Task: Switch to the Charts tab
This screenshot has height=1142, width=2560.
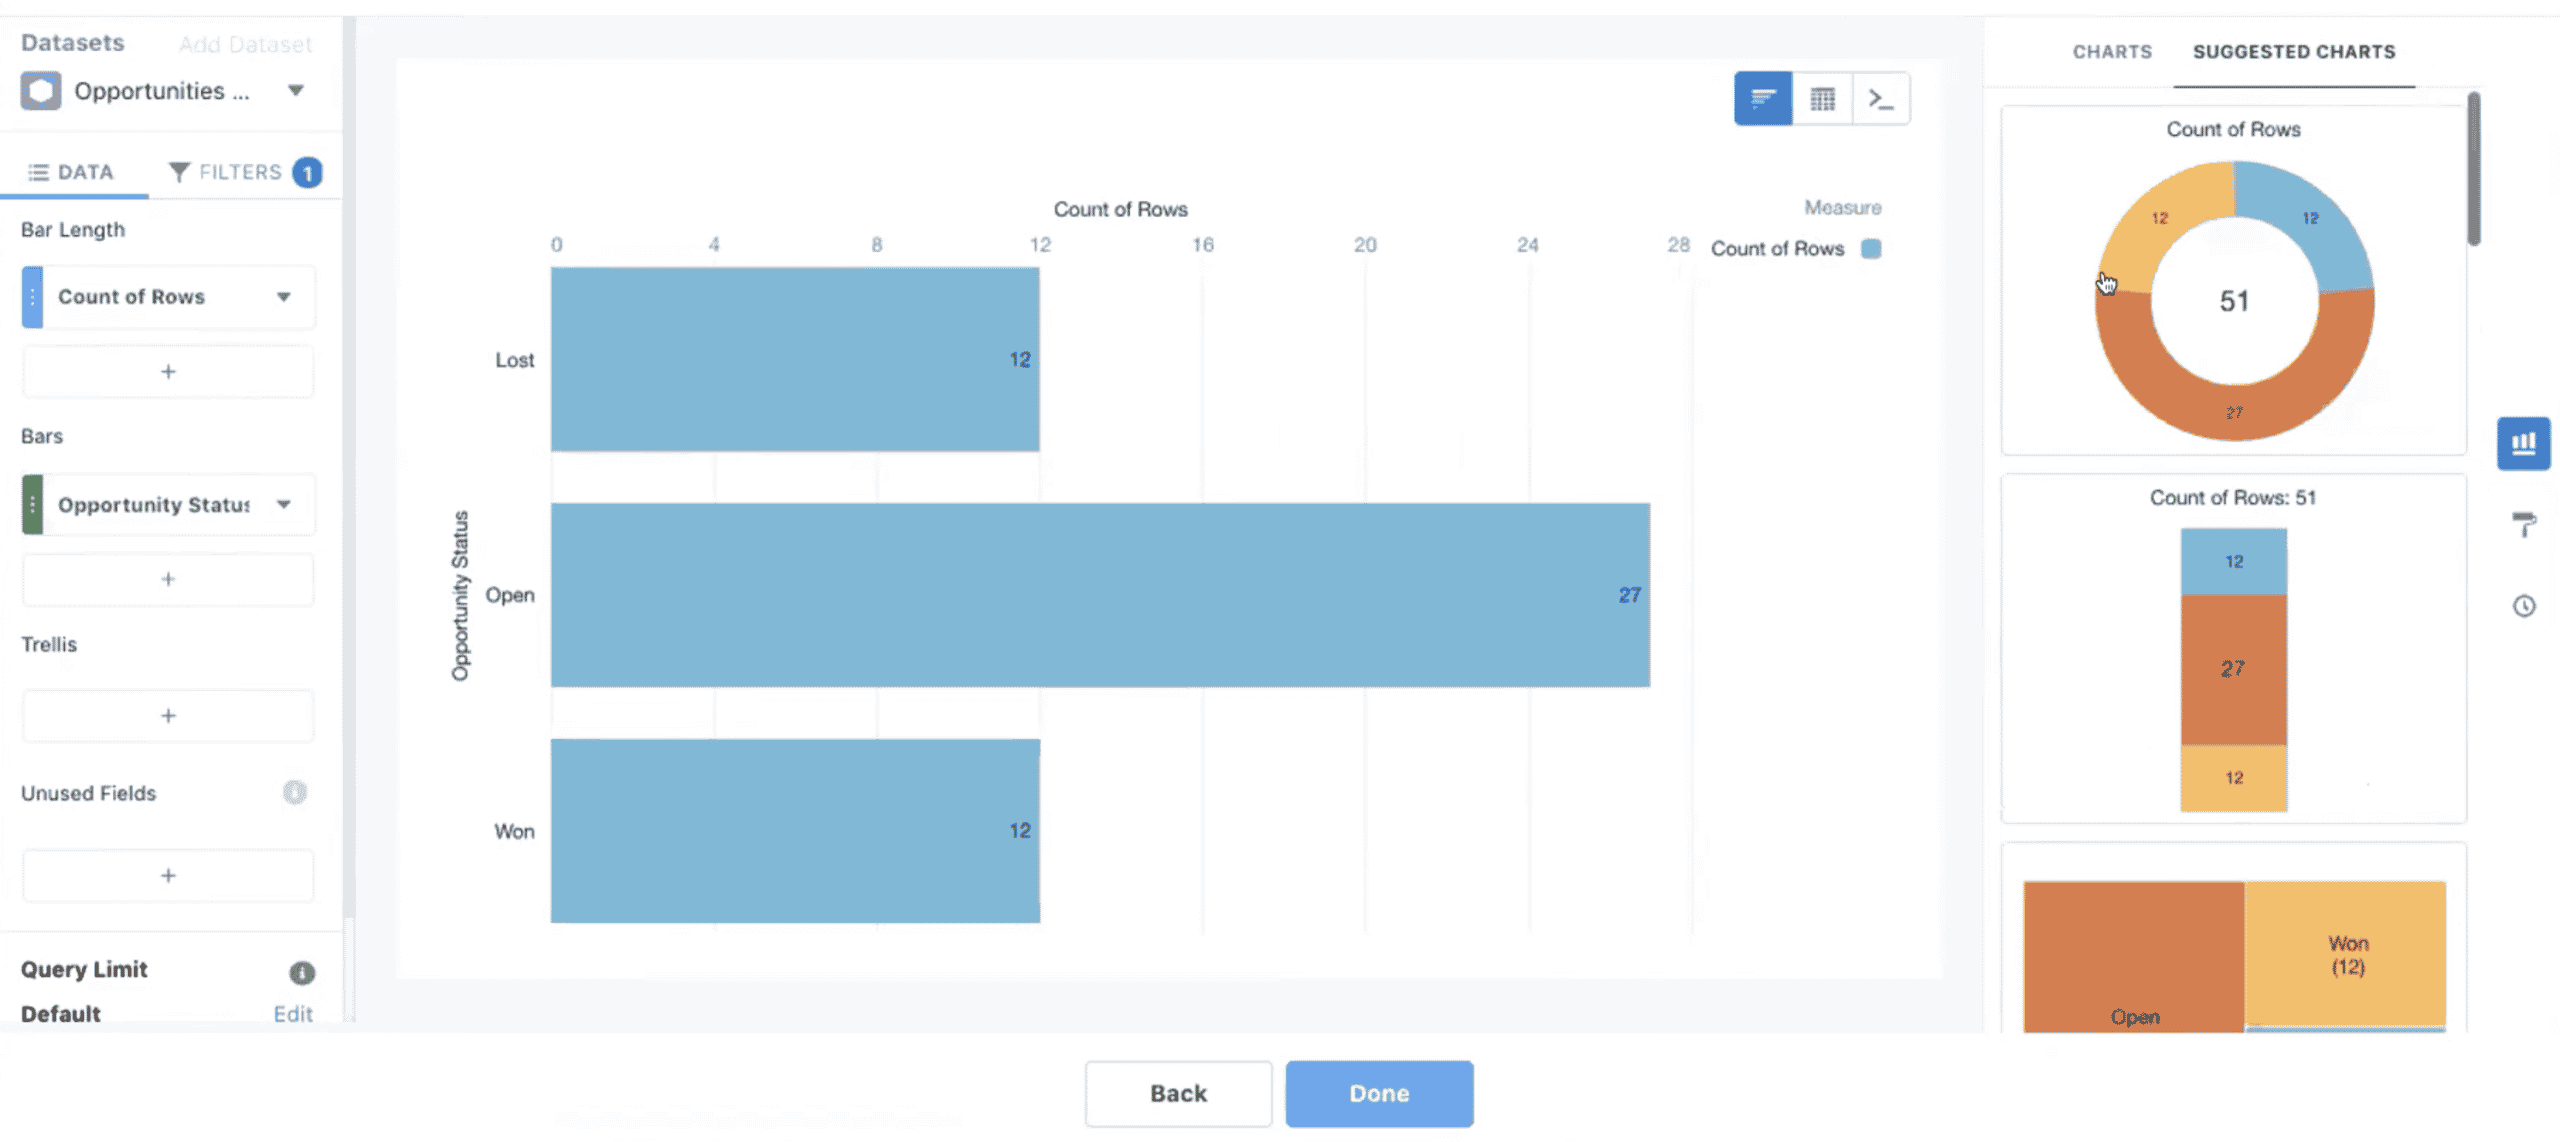Action: pyautogui.click(x=2111, y=52)
